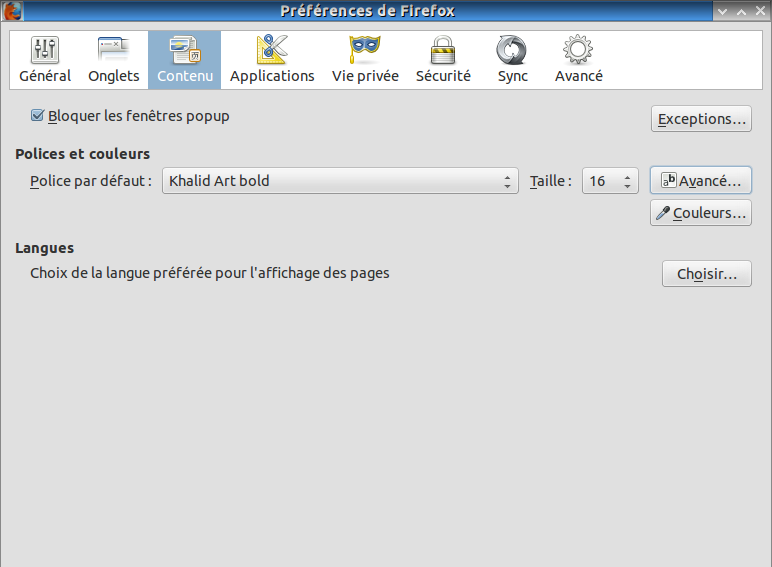Maximize the Preferences window
Image resolution: width=772 pixels, height=567 pixels.
(x=741, y=11)
